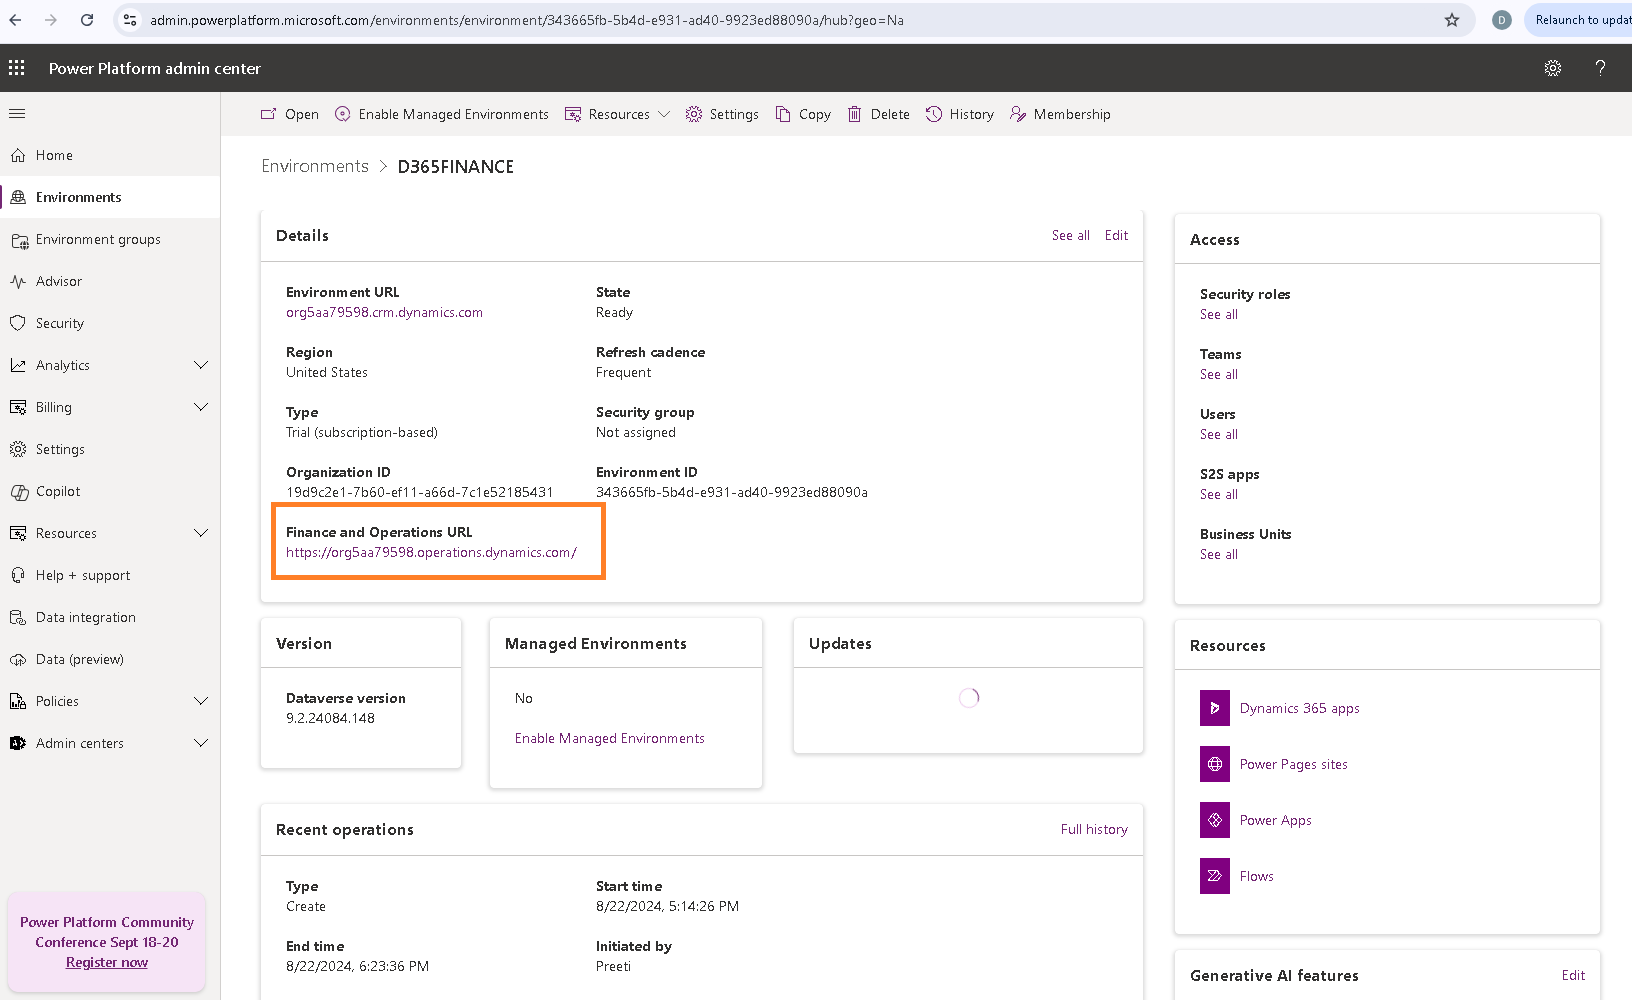The image size is (1632, 1000).
Task: Copy the environment via toolbar
Action: [x=803, y=114]
